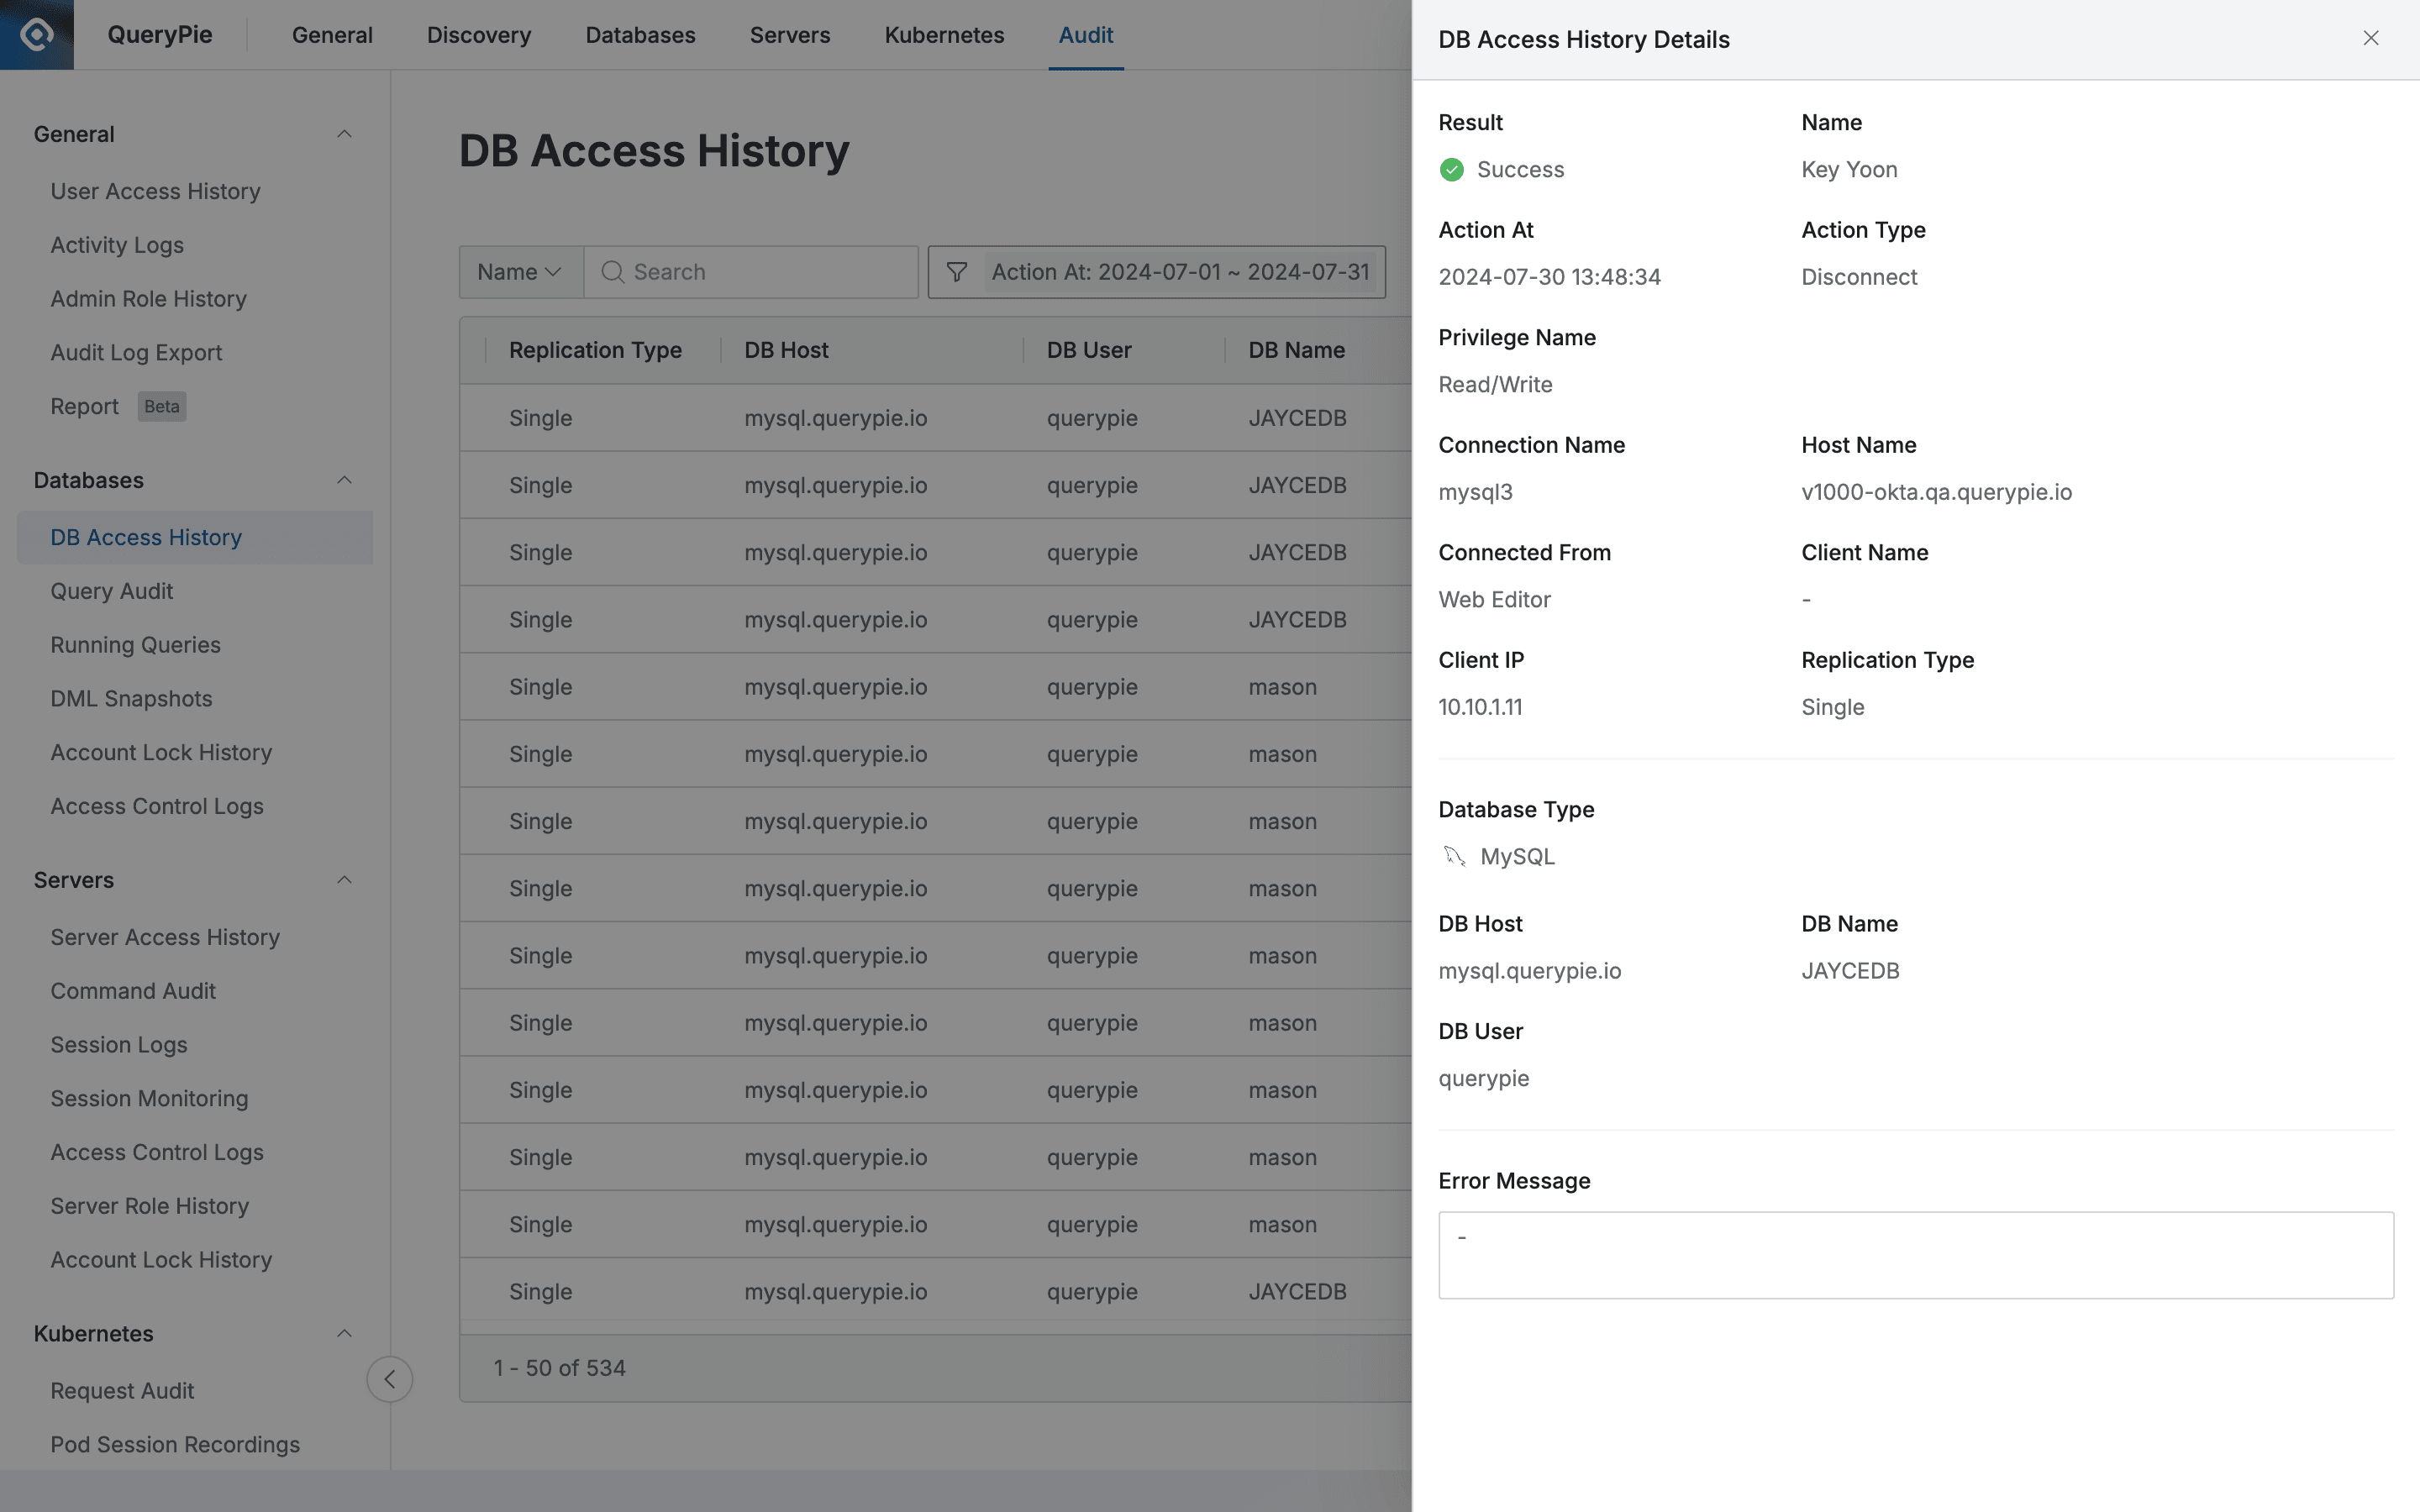Open the Name filter dropdown
This screenshot has width=2420, height=1512.
coord(519,271)
